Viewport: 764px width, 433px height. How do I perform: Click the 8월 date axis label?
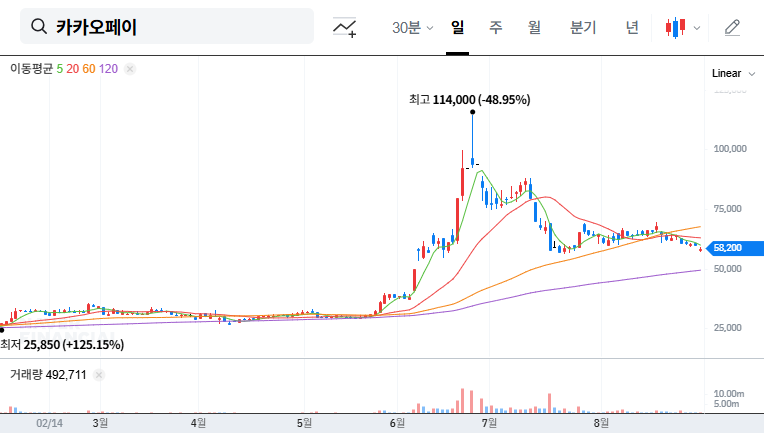click(601, 423)
